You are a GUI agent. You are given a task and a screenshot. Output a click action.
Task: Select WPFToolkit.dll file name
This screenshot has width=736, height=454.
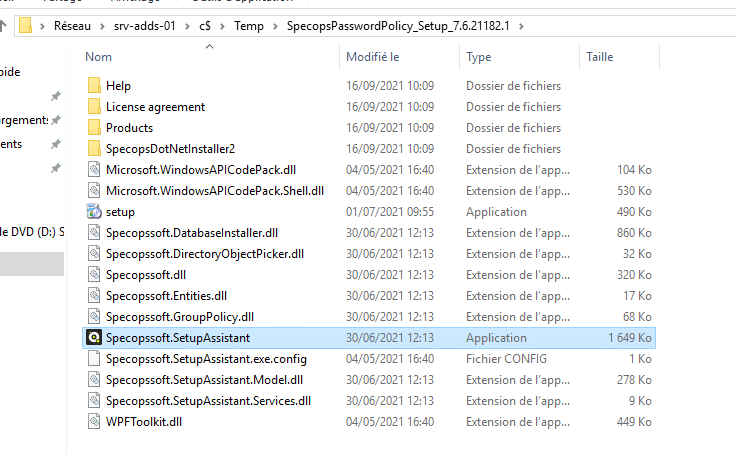click(x=144, y=422)
